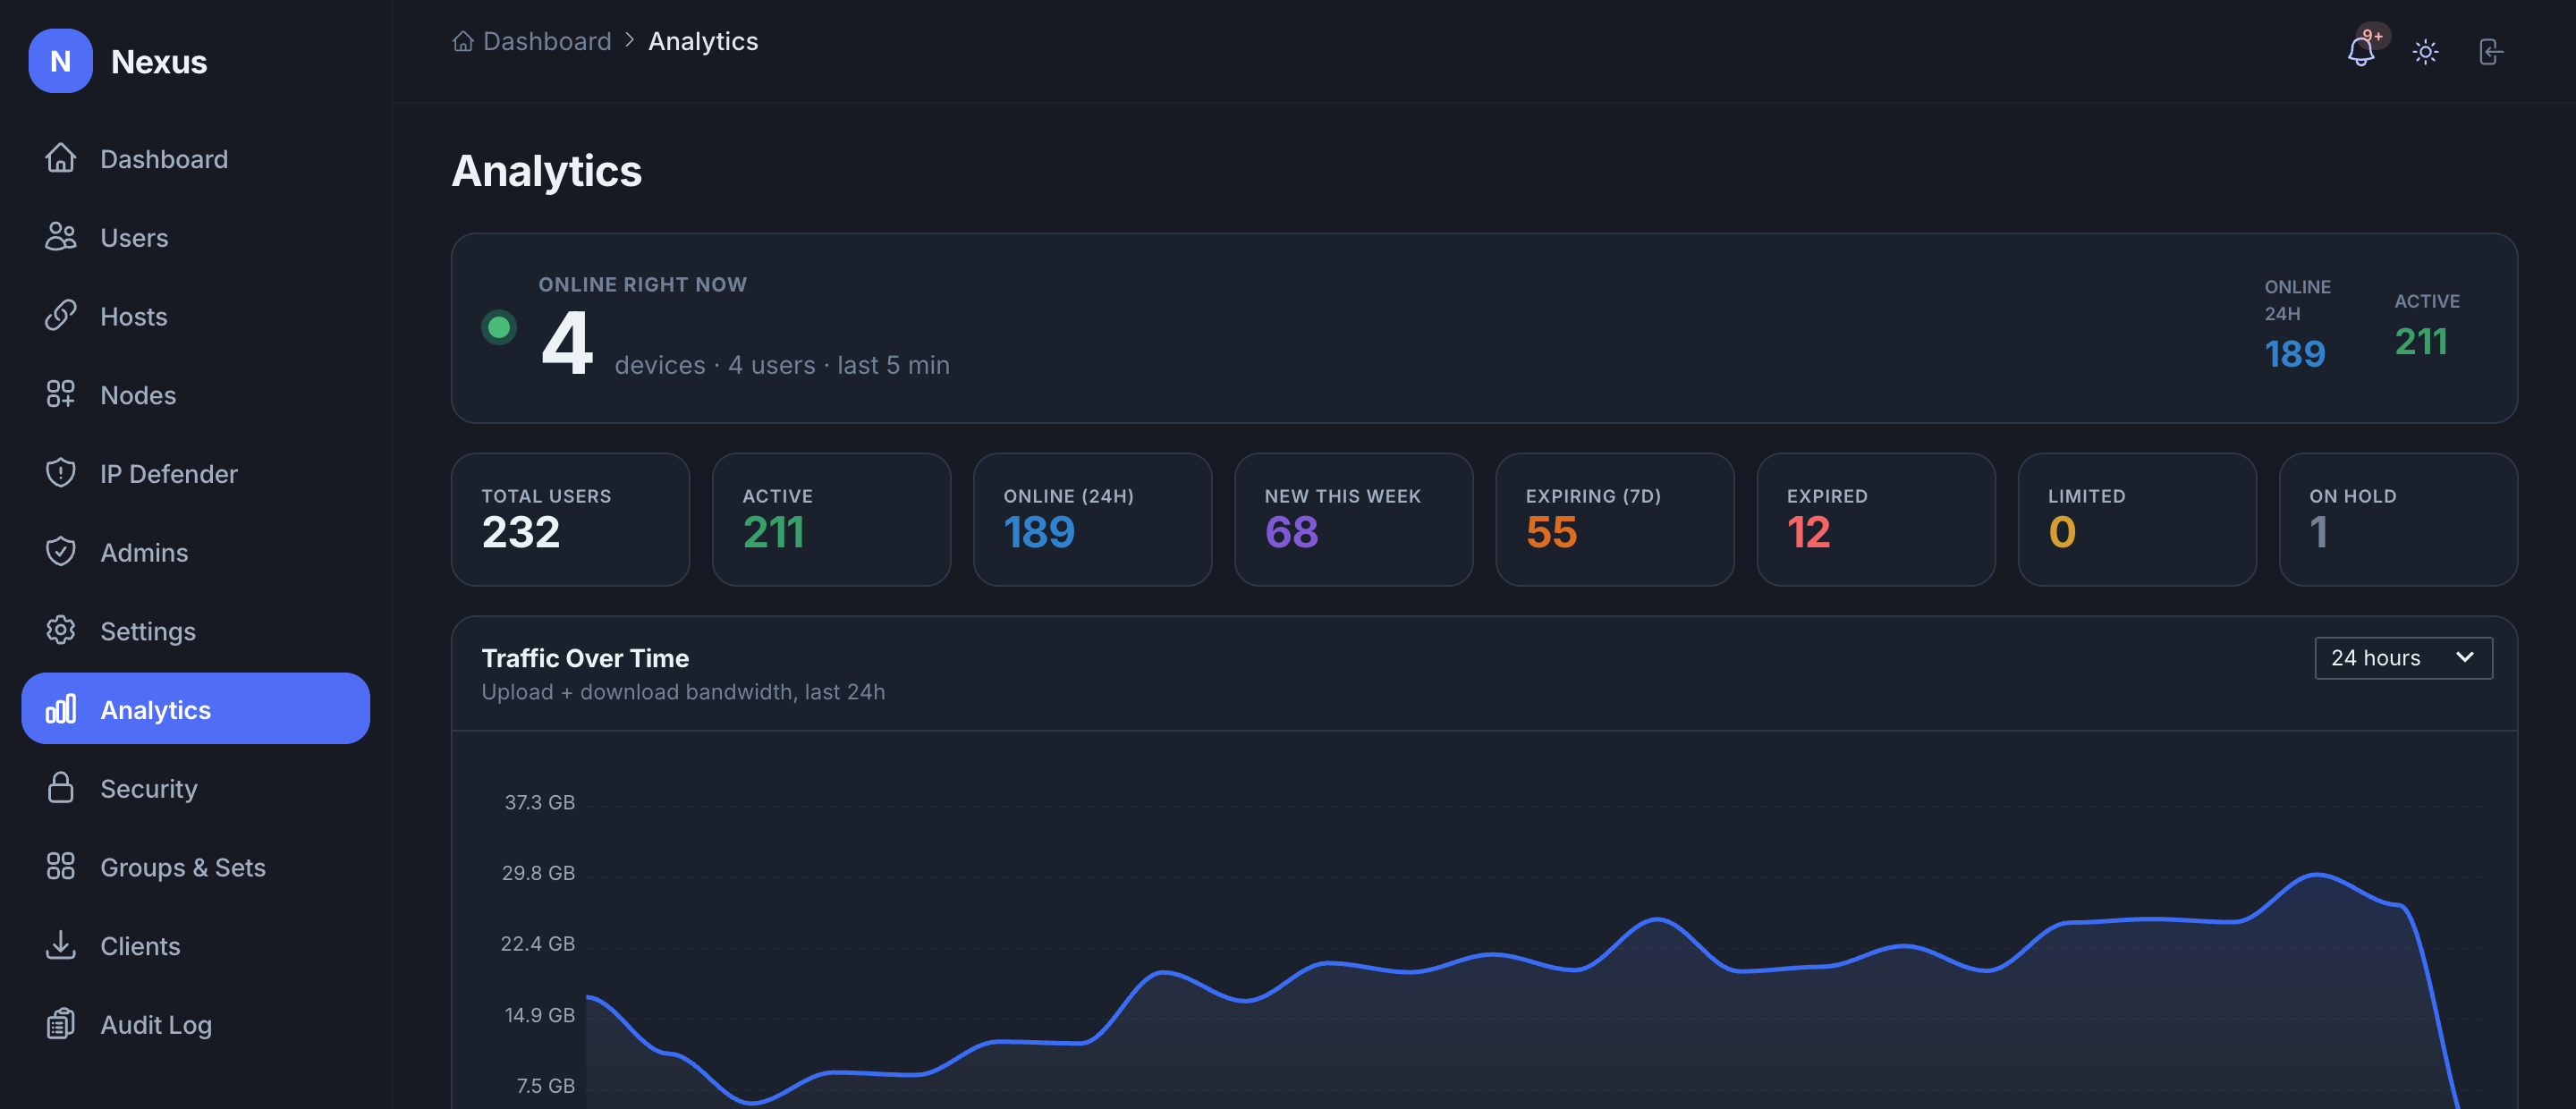Click the breadcrumb home icon

coord(462,41)
